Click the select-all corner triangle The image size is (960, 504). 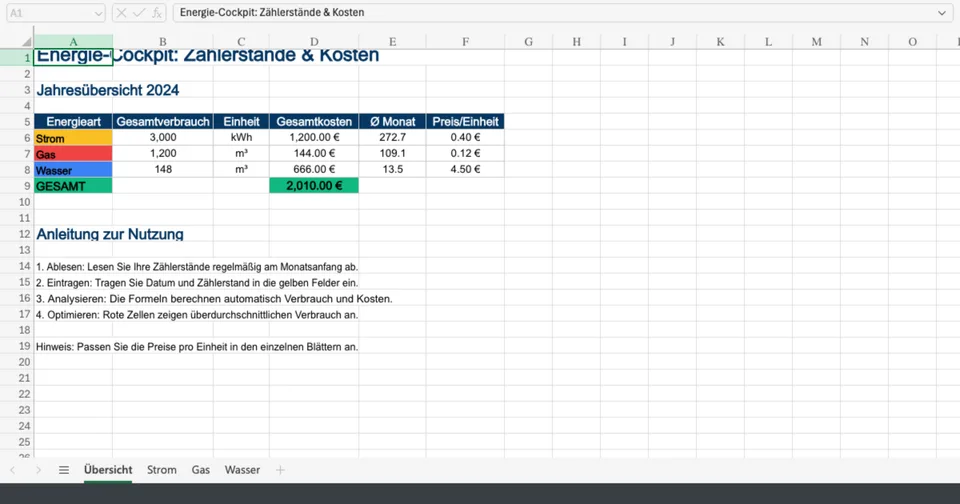click(16, 42)
